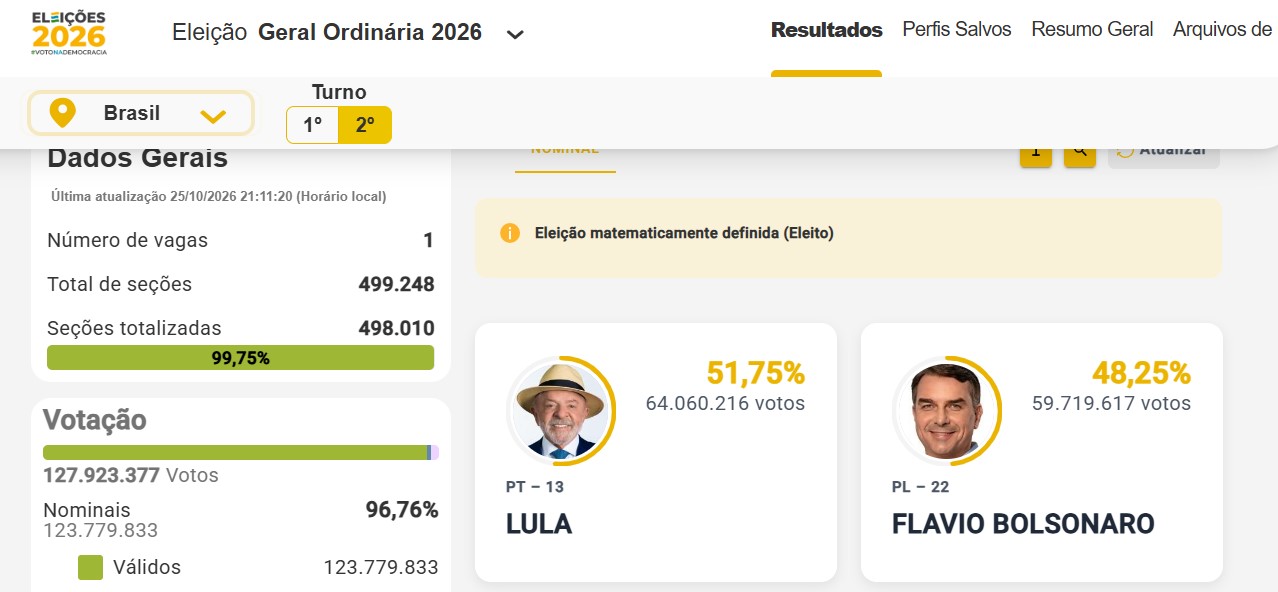1278x592 pixels.
Task: Click the Eleições 2026 logo
Action: click(68, 33)
